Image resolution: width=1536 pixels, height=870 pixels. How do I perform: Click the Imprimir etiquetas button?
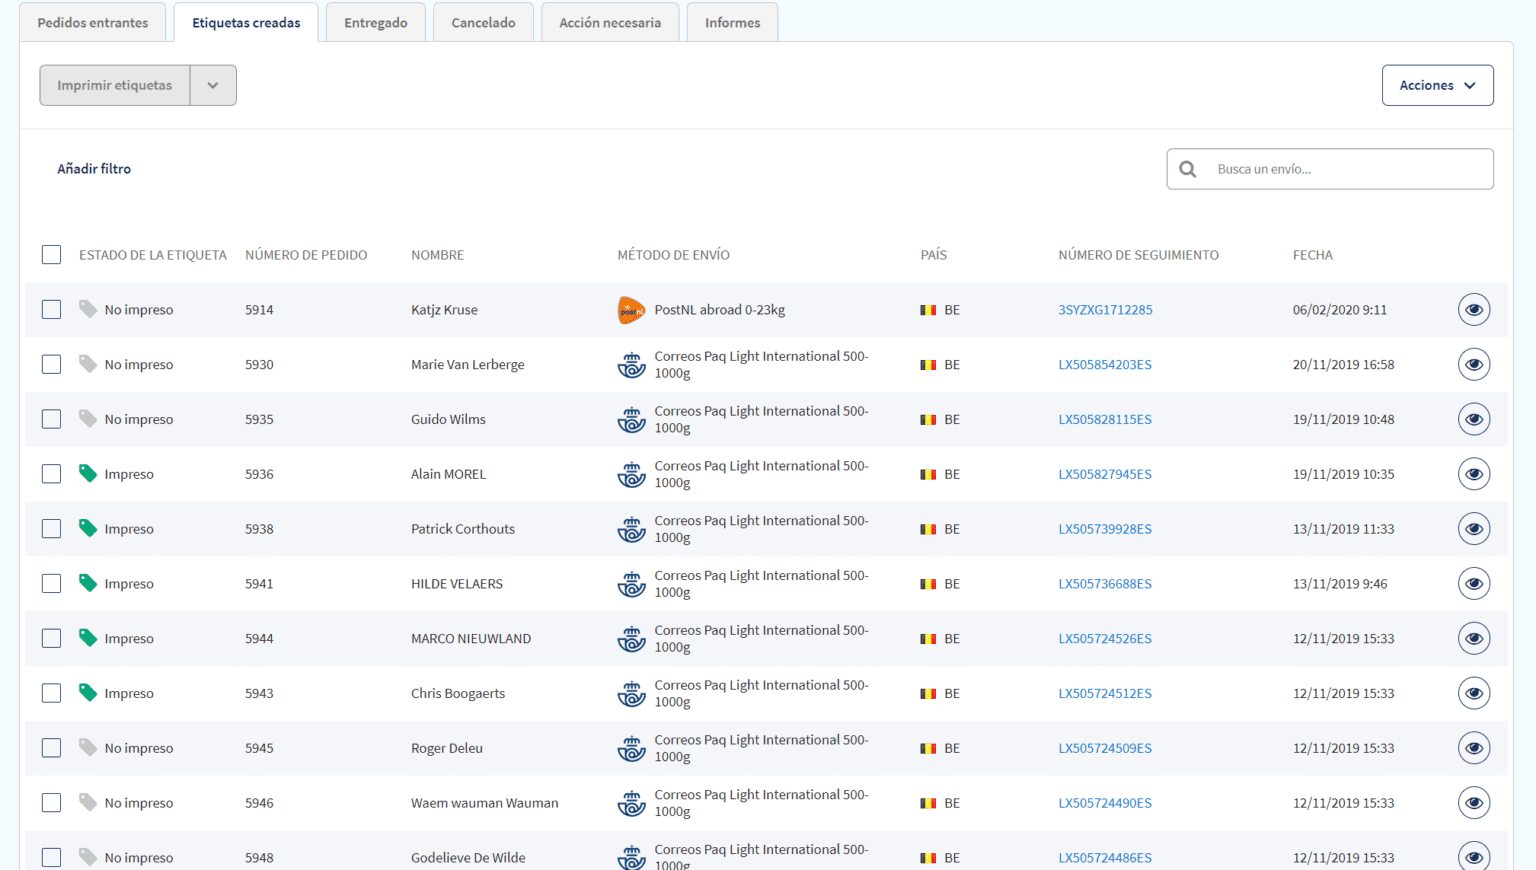click(115, 85)
